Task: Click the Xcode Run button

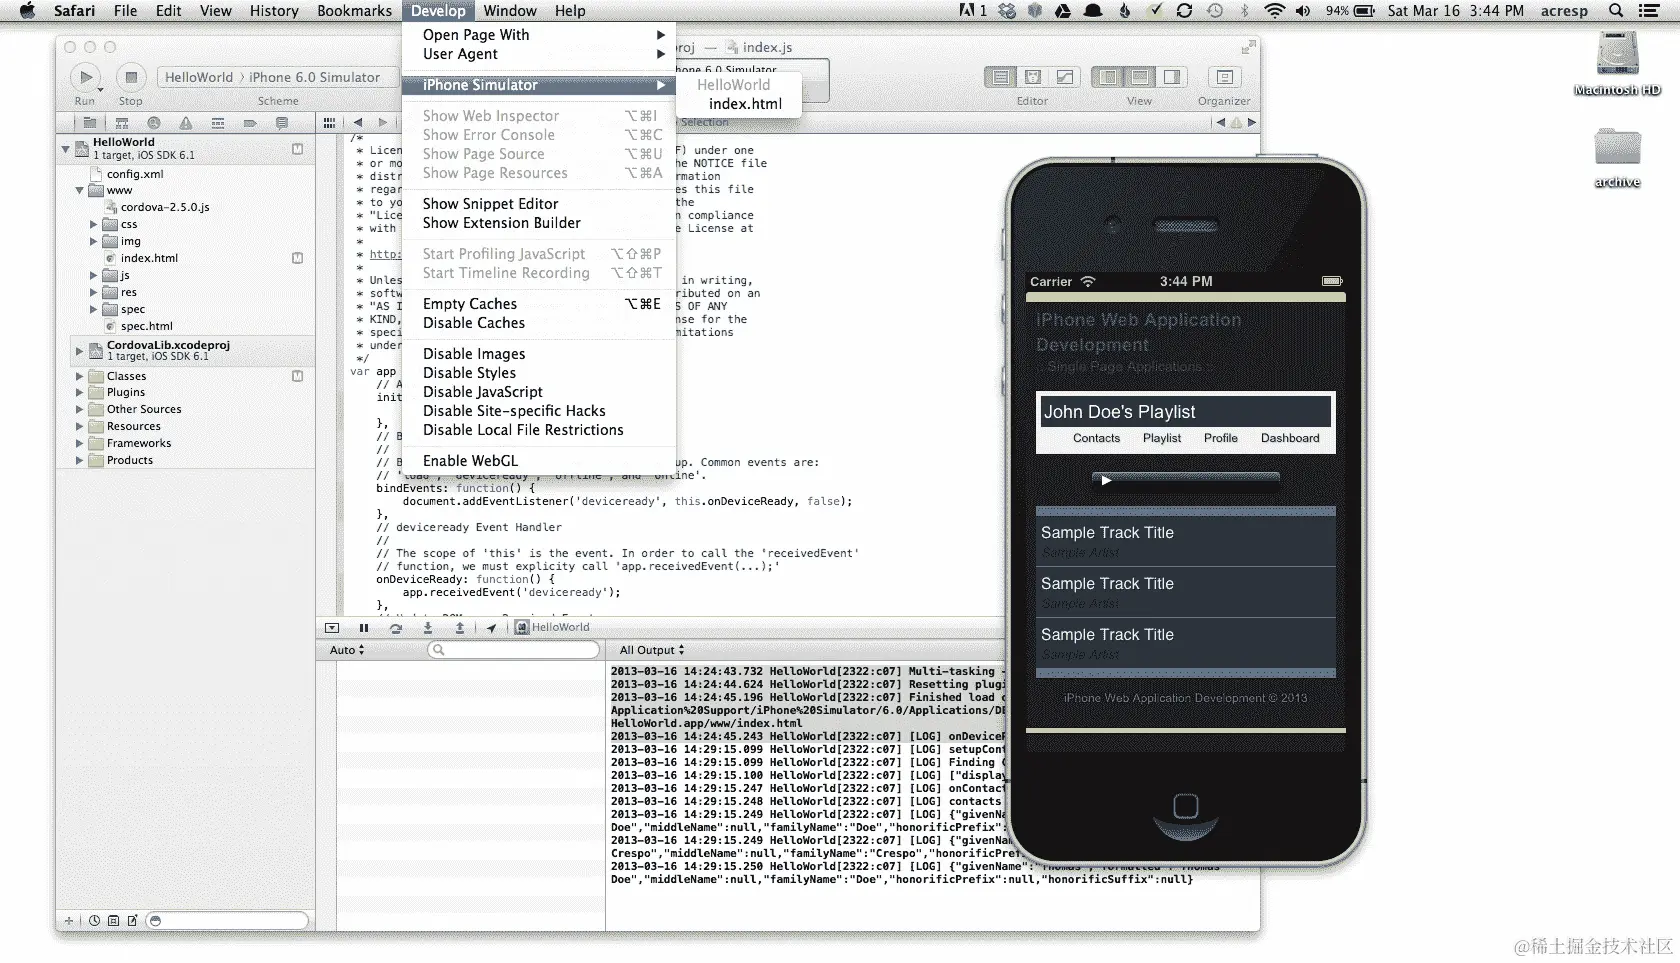Action: (x=85, y=77)
